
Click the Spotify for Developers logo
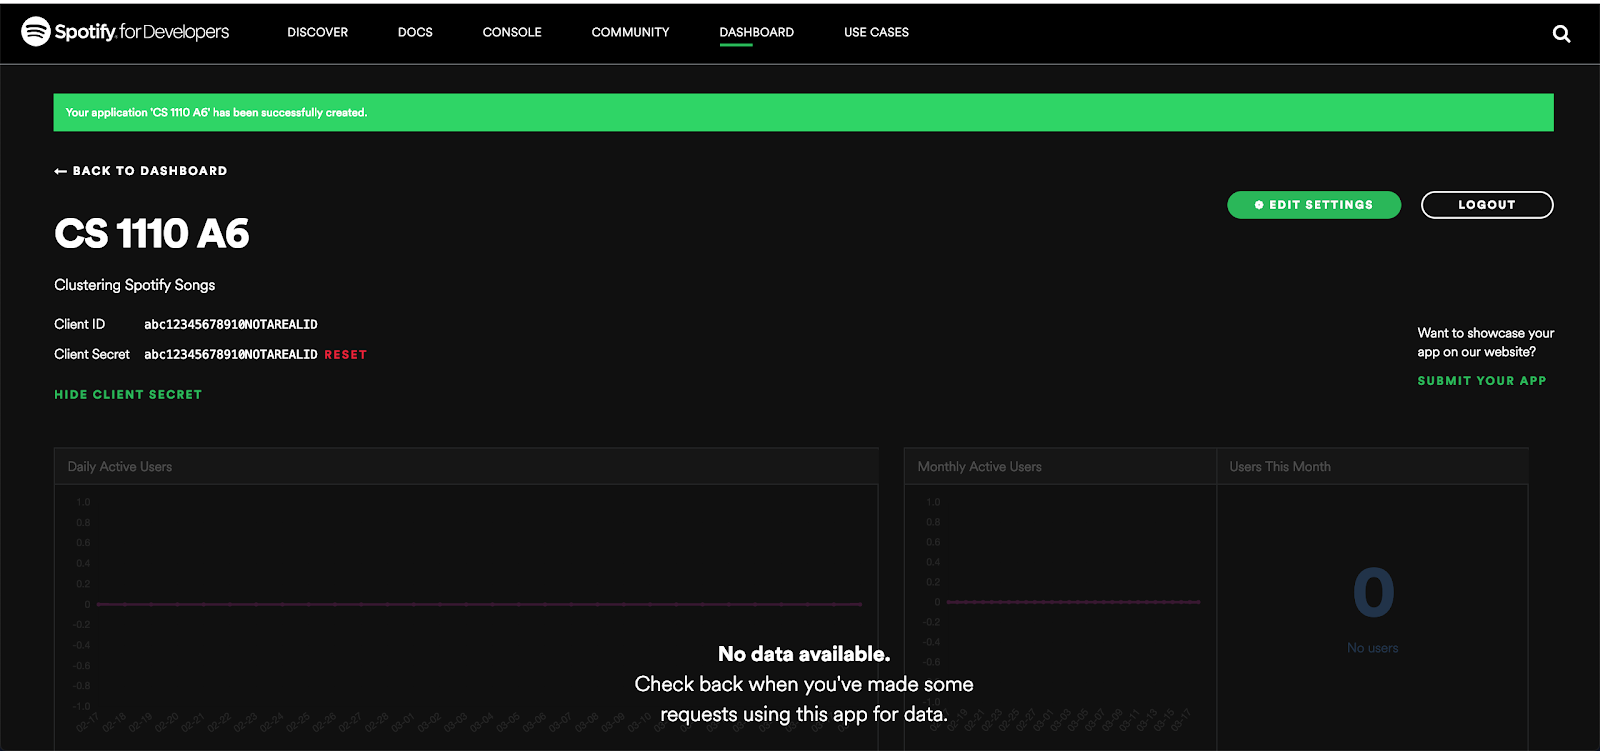point(125,32)
